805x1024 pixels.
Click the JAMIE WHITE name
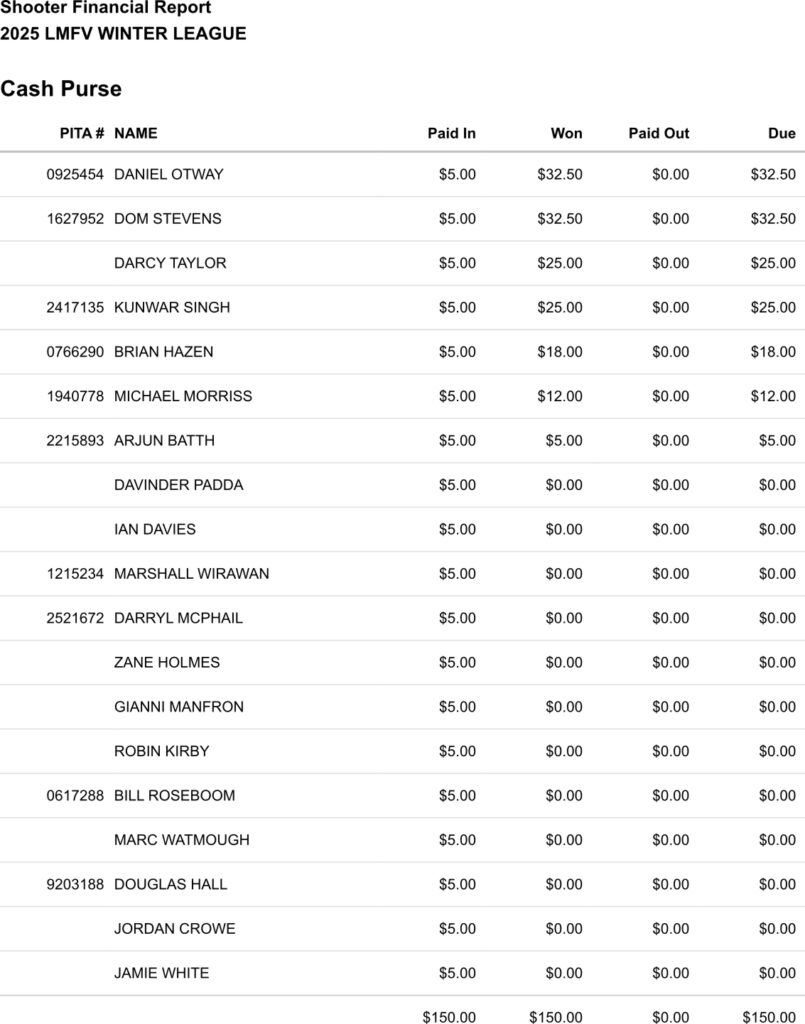coord(162,973)
